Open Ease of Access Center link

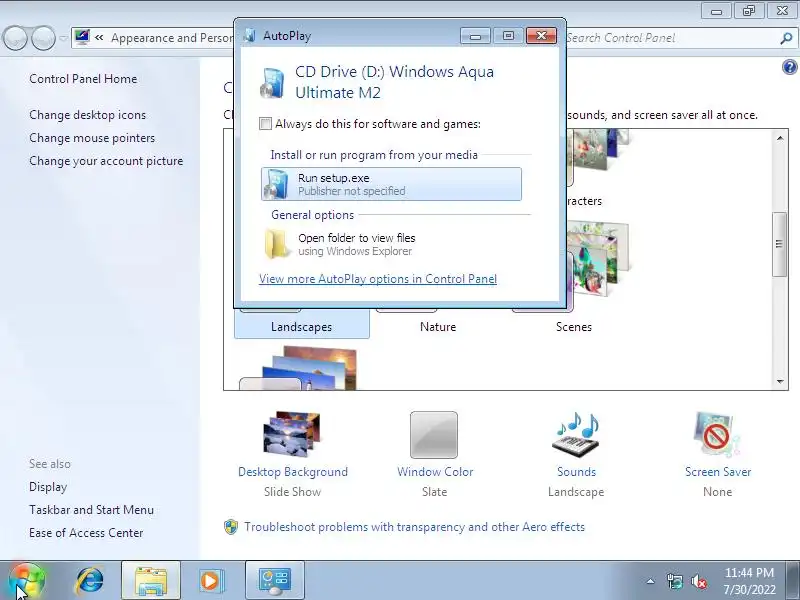click(86, 533)
